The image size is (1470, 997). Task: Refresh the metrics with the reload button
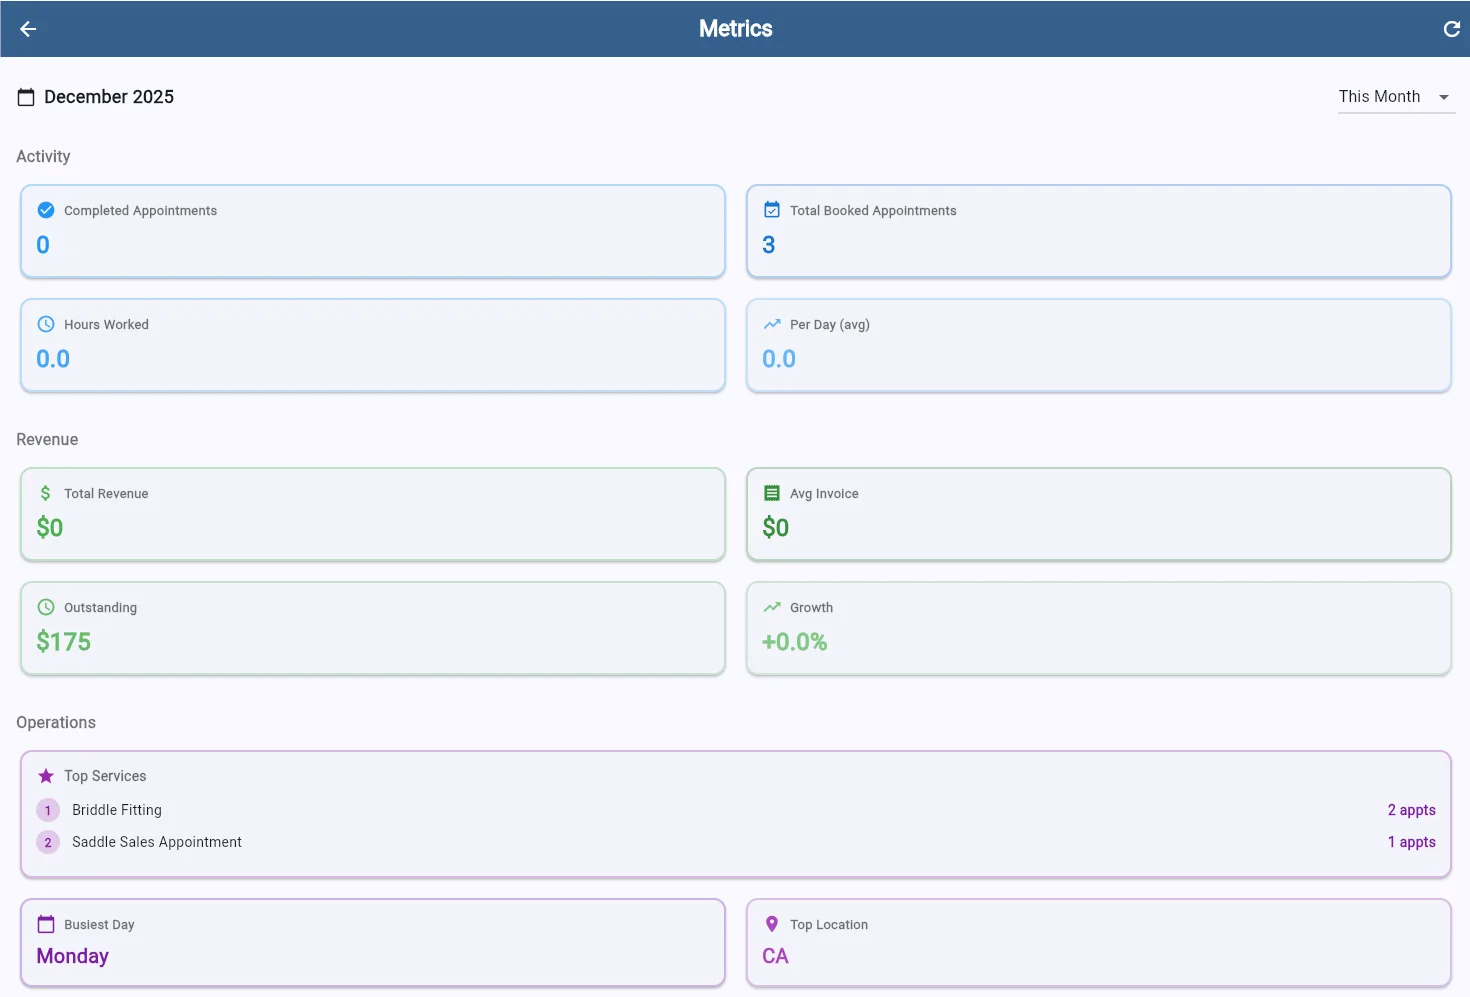1451,28
